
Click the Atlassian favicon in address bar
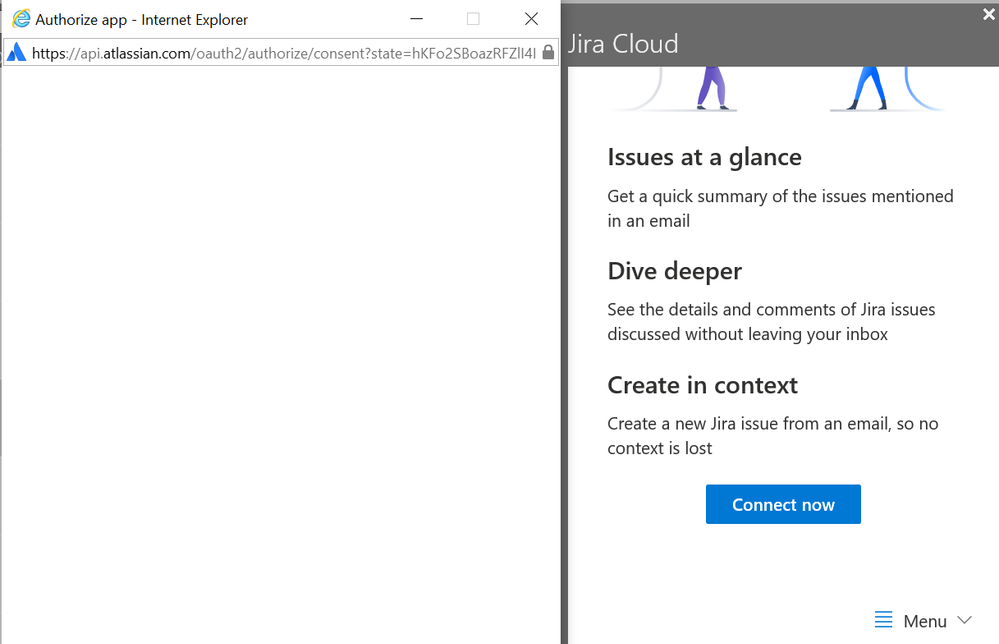click(17, 53)
